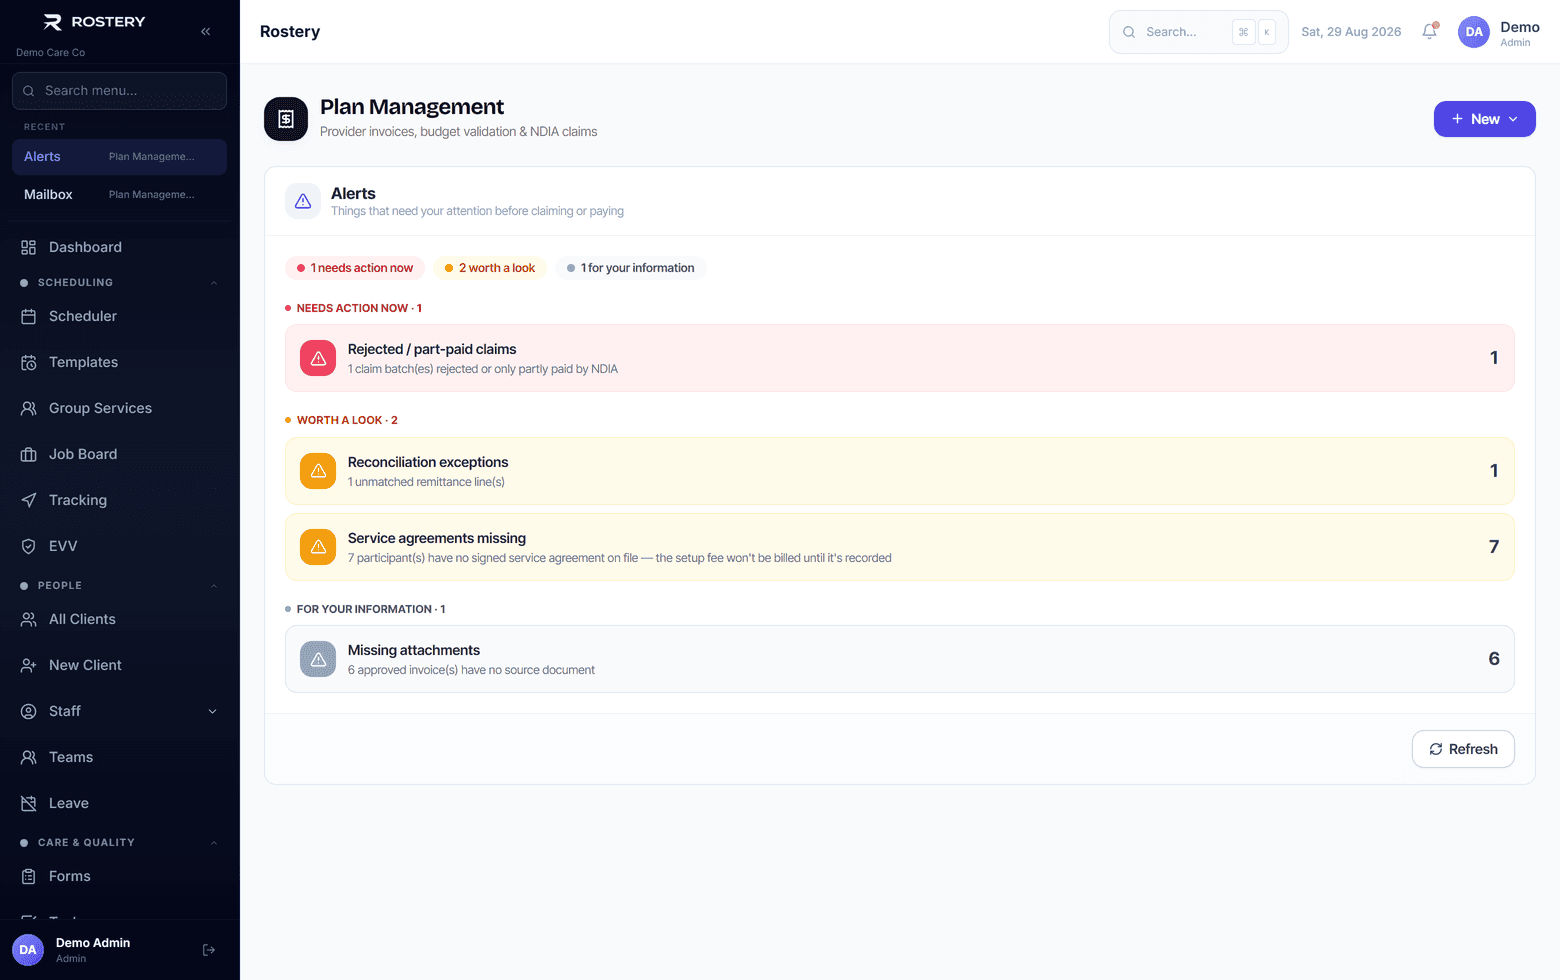Open Demo Admin profile in sidebar footer
Viewport: 1560px width, 980px height.
(x=93, y=950)
